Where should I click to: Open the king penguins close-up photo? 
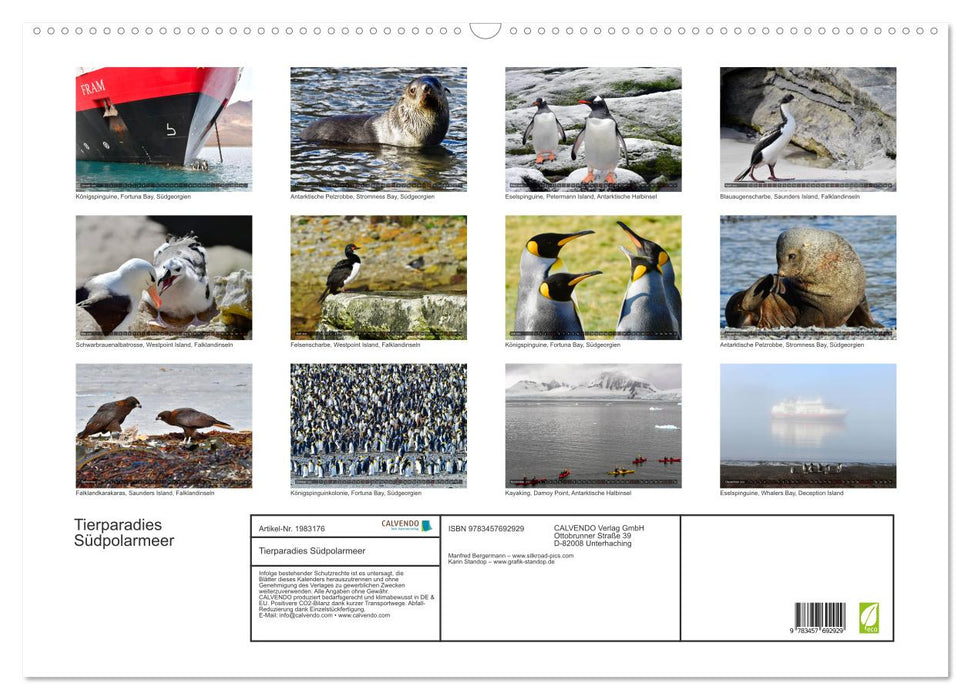[593, 277]
